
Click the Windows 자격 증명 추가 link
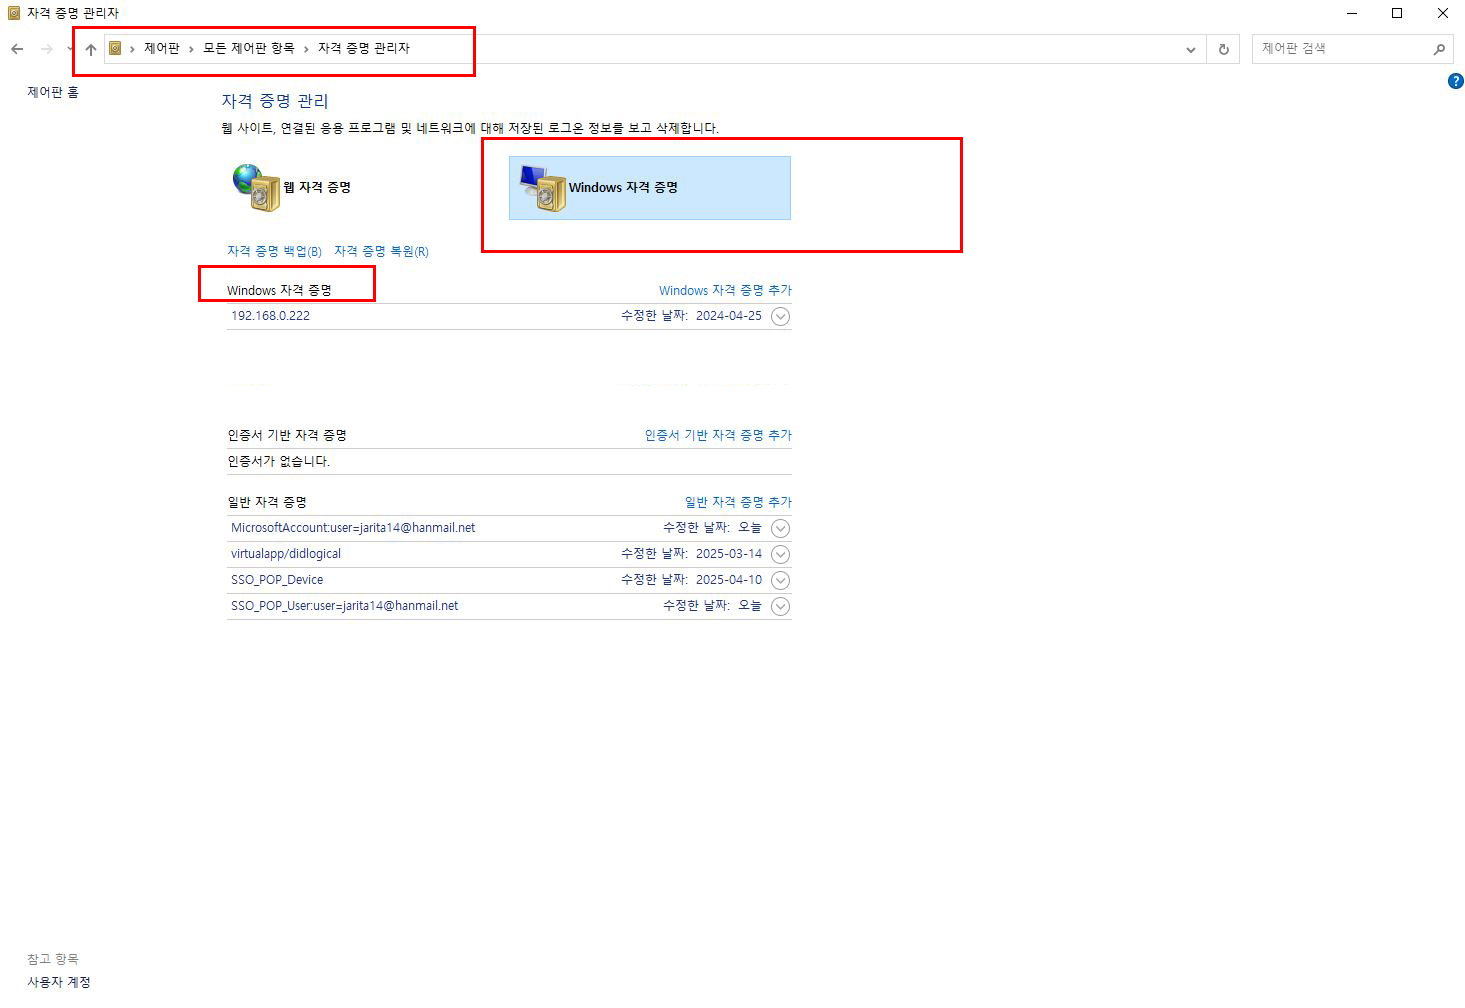point(724,290)
